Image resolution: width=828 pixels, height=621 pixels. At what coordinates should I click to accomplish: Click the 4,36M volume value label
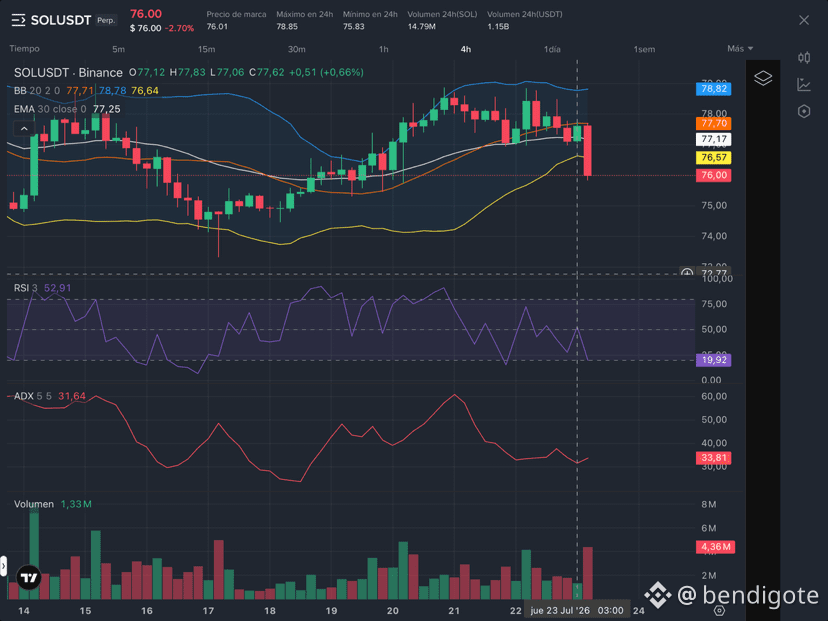pyautogui.click(x=715, y=547)
